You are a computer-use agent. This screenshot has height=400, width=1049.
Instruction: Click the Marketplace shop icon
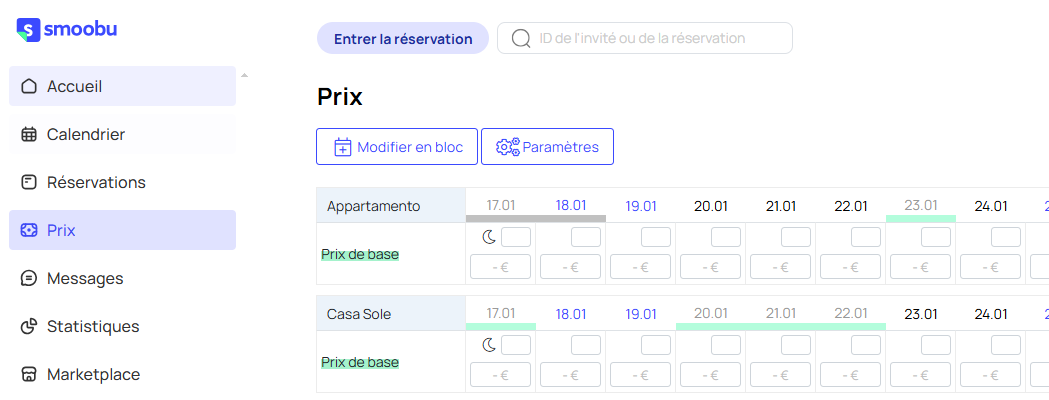[x=29, y=374]
